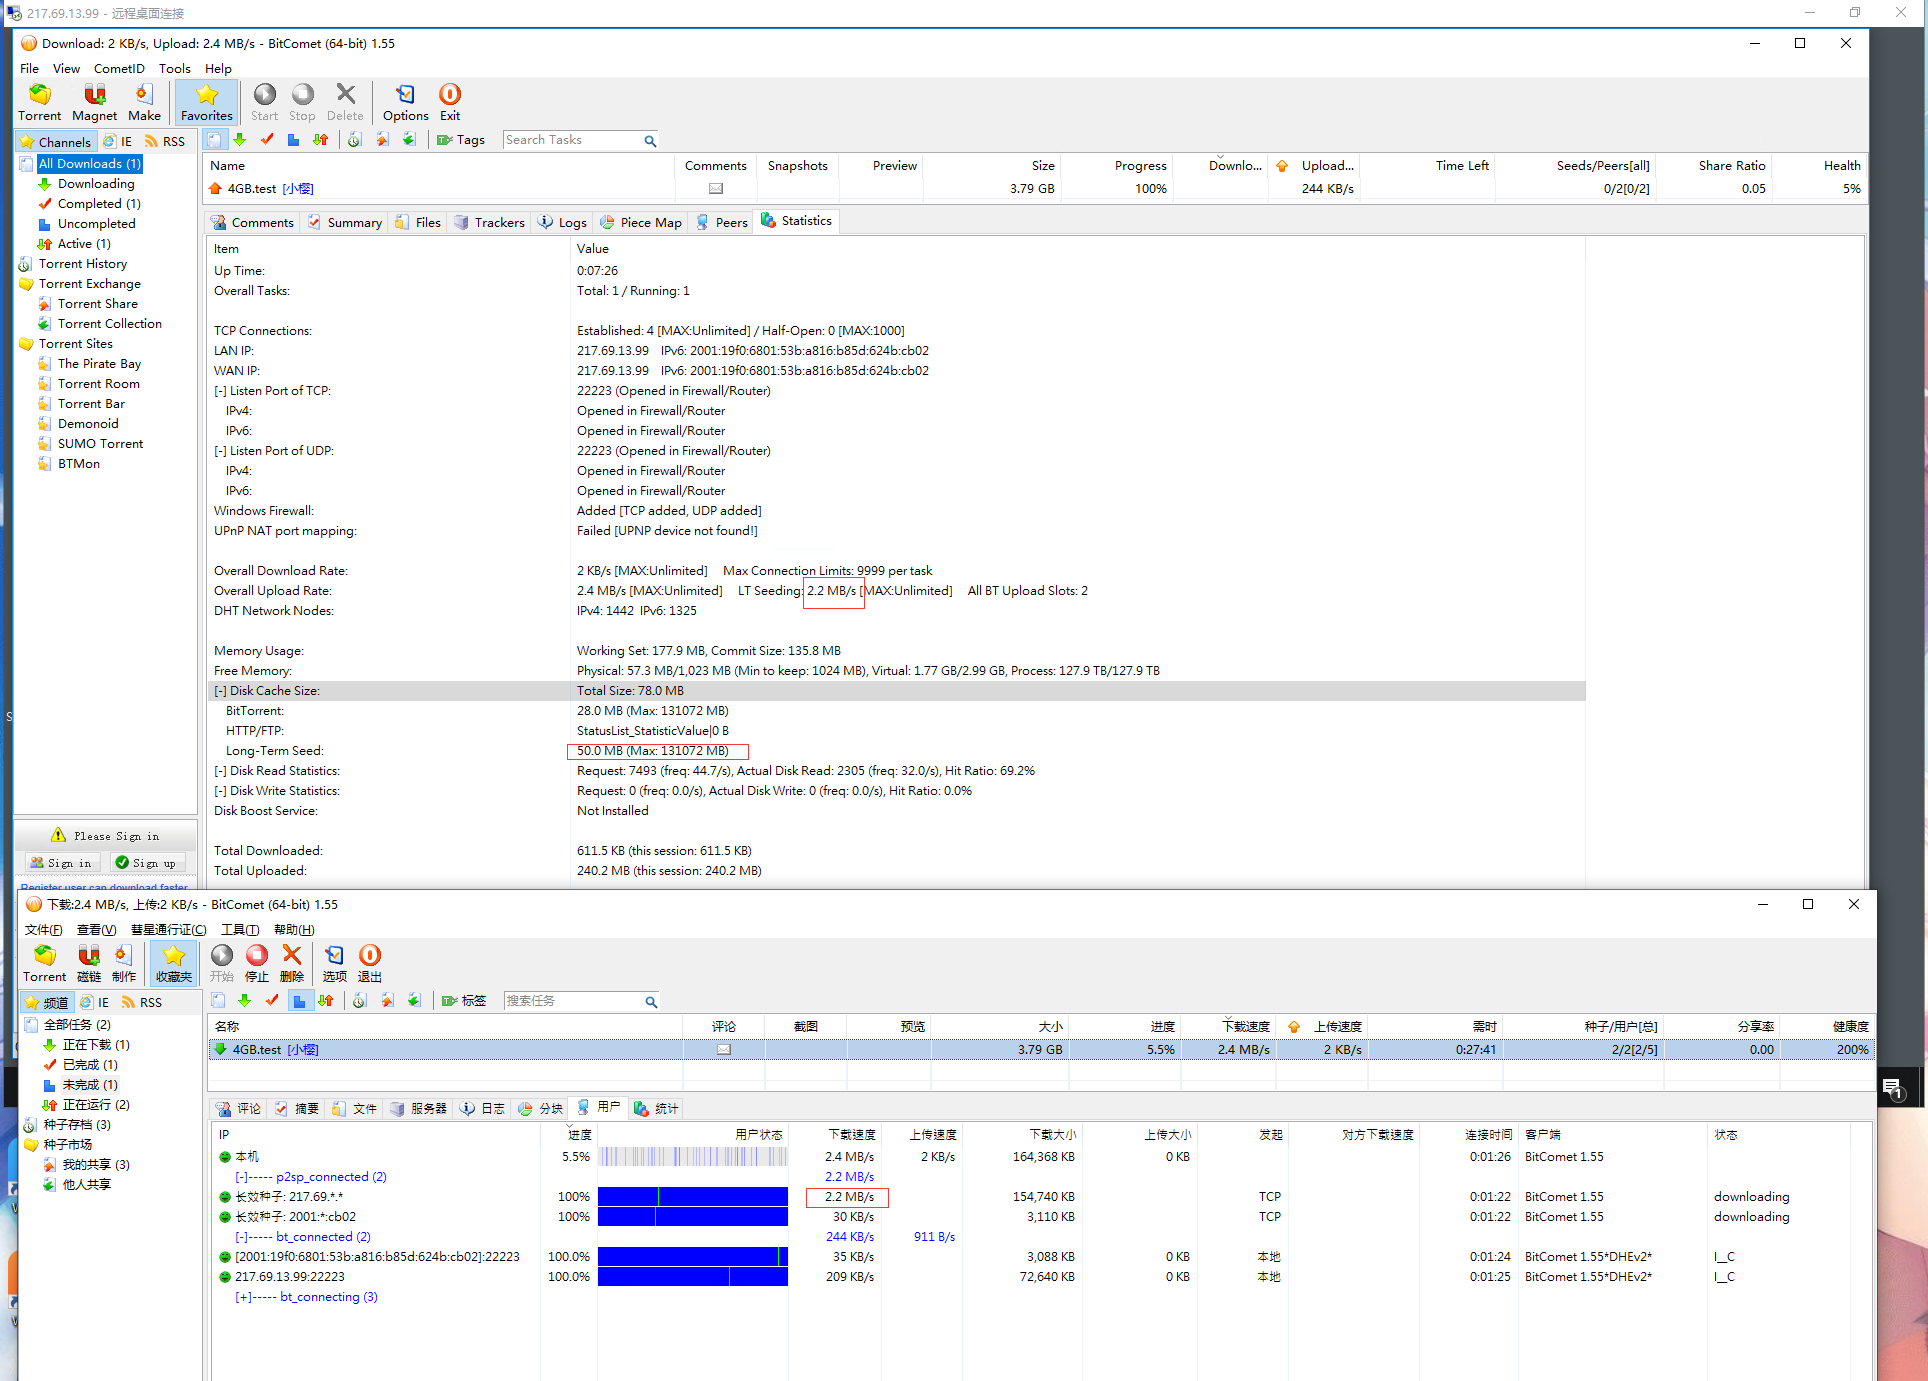Click the blue progress bar of 217.69.13.99:22223 peer
Viewport: 1928px width, 1381px height.
pyautogui.click(x=692, y=1277)
